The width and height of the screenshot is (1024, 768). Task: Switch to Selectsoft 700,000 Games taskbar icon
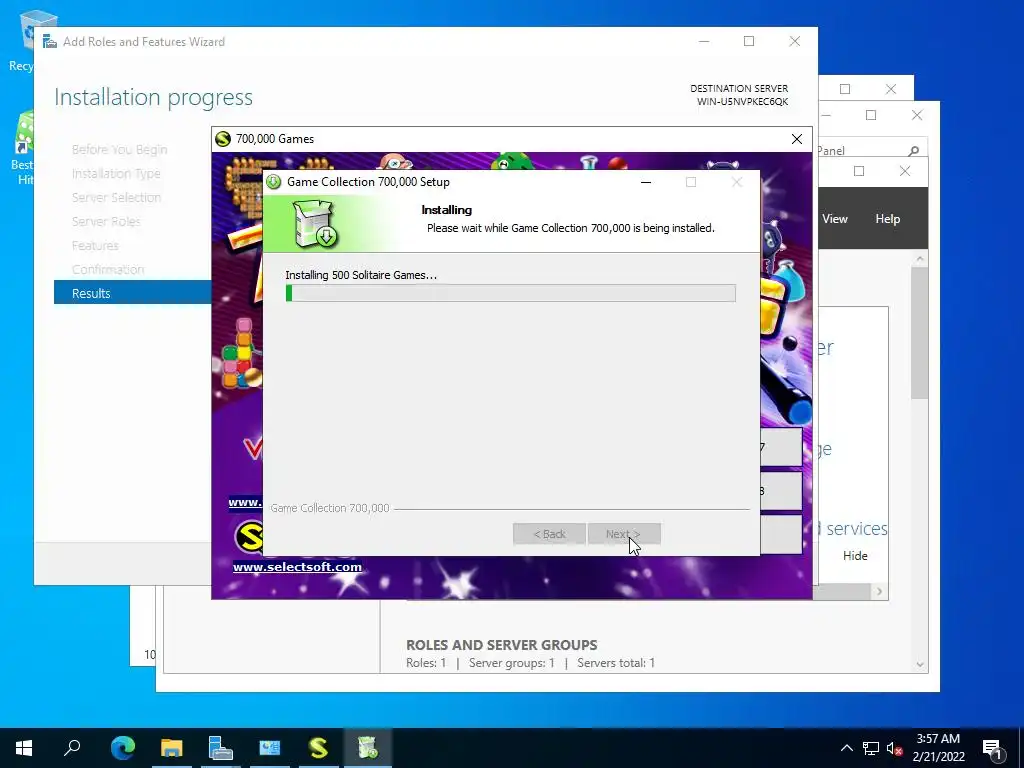pyautogui.click(x=319, y=748)
